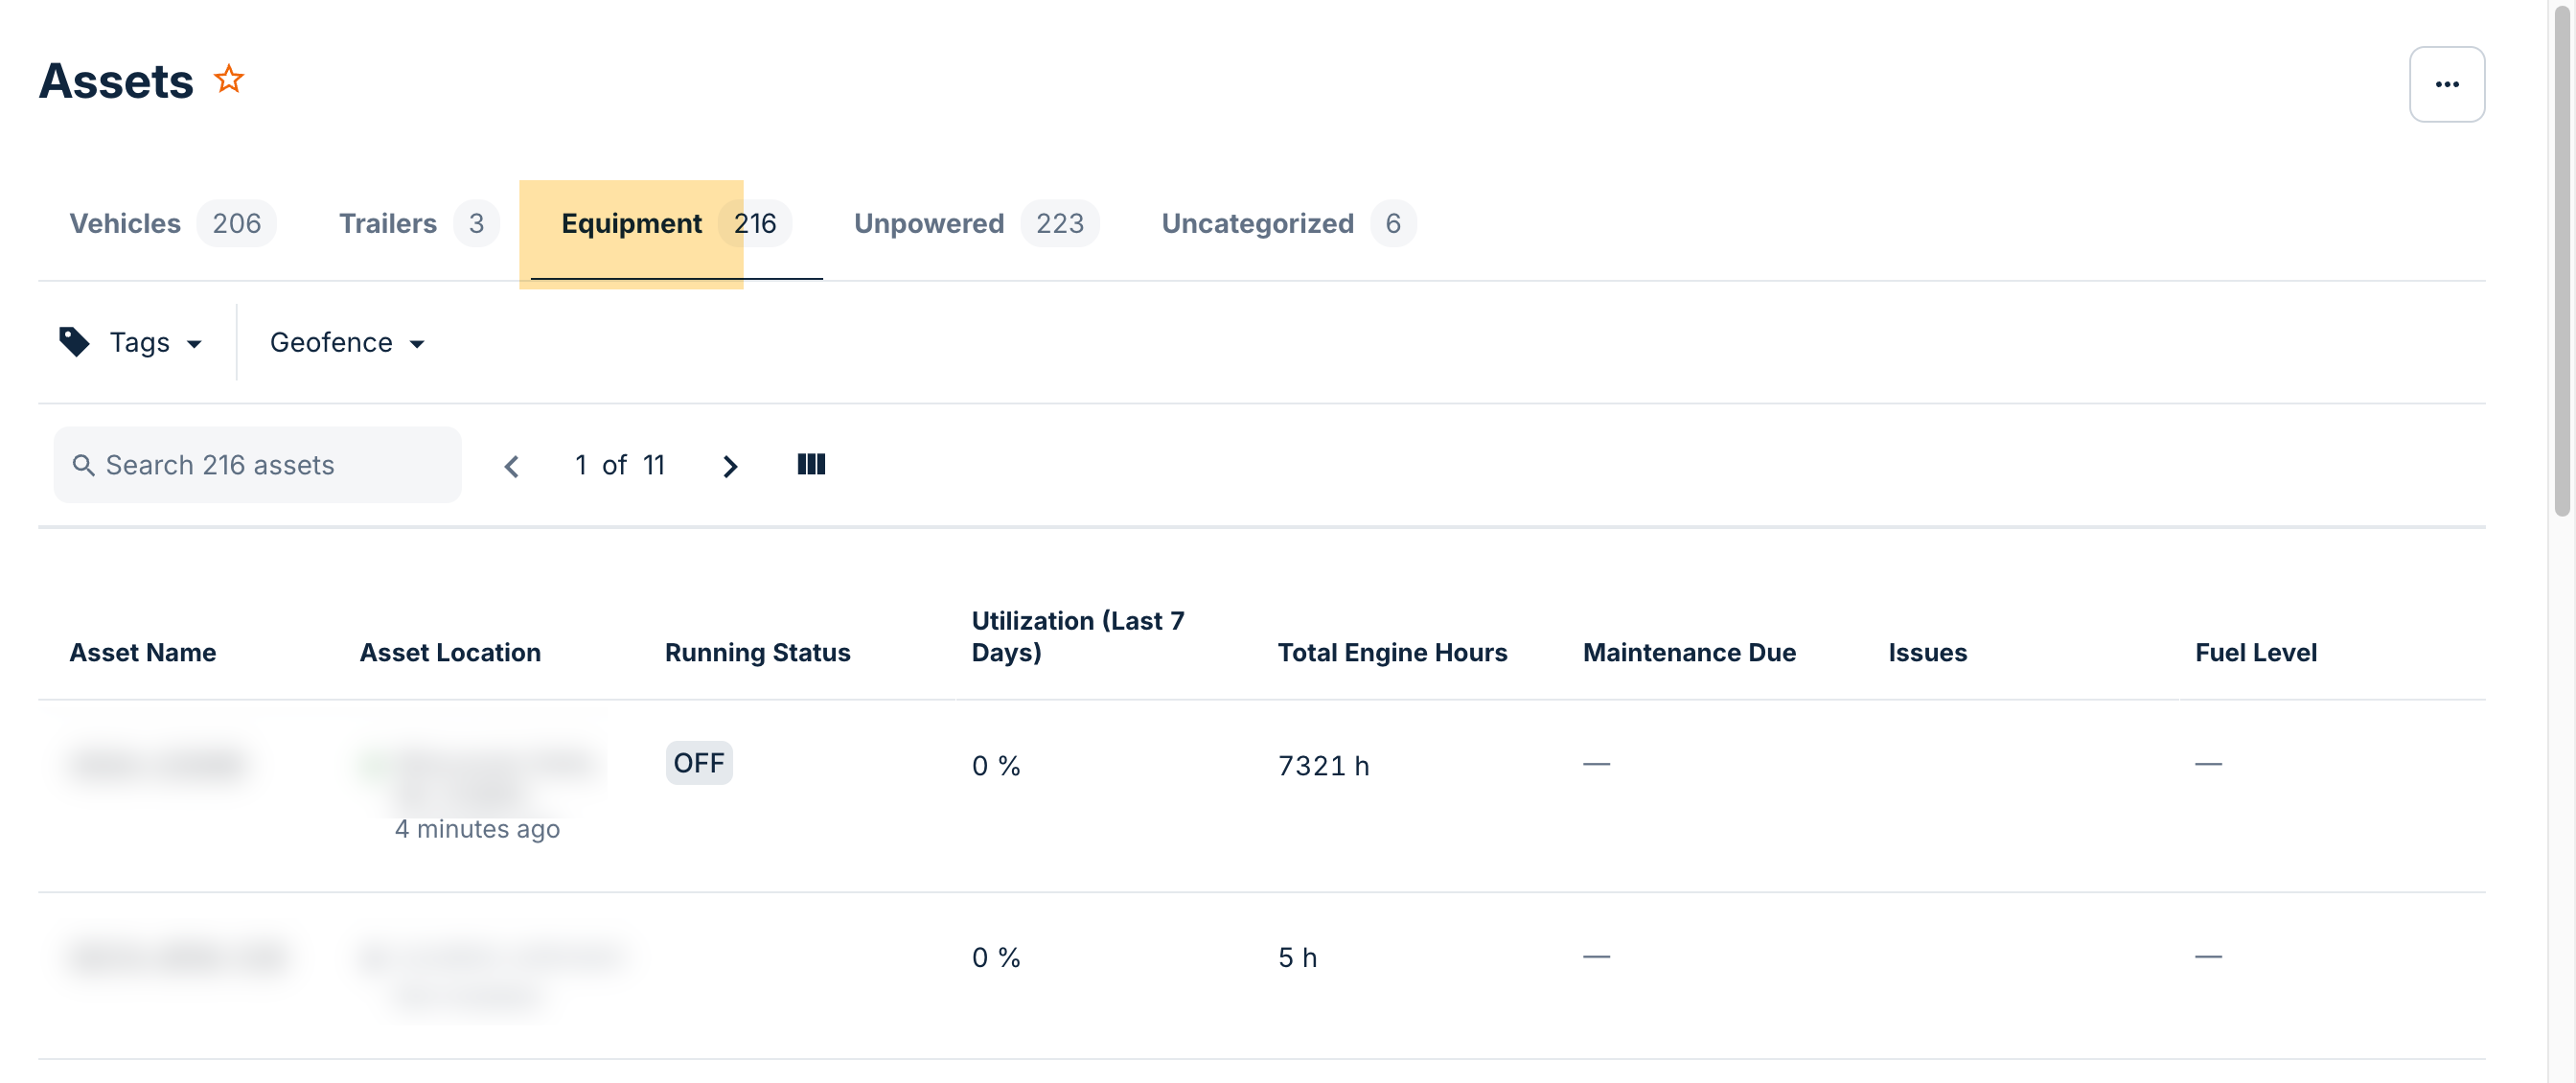Click the Total Engine Hours column header
2576x1083 pixels.
(x=1391, y=652)
